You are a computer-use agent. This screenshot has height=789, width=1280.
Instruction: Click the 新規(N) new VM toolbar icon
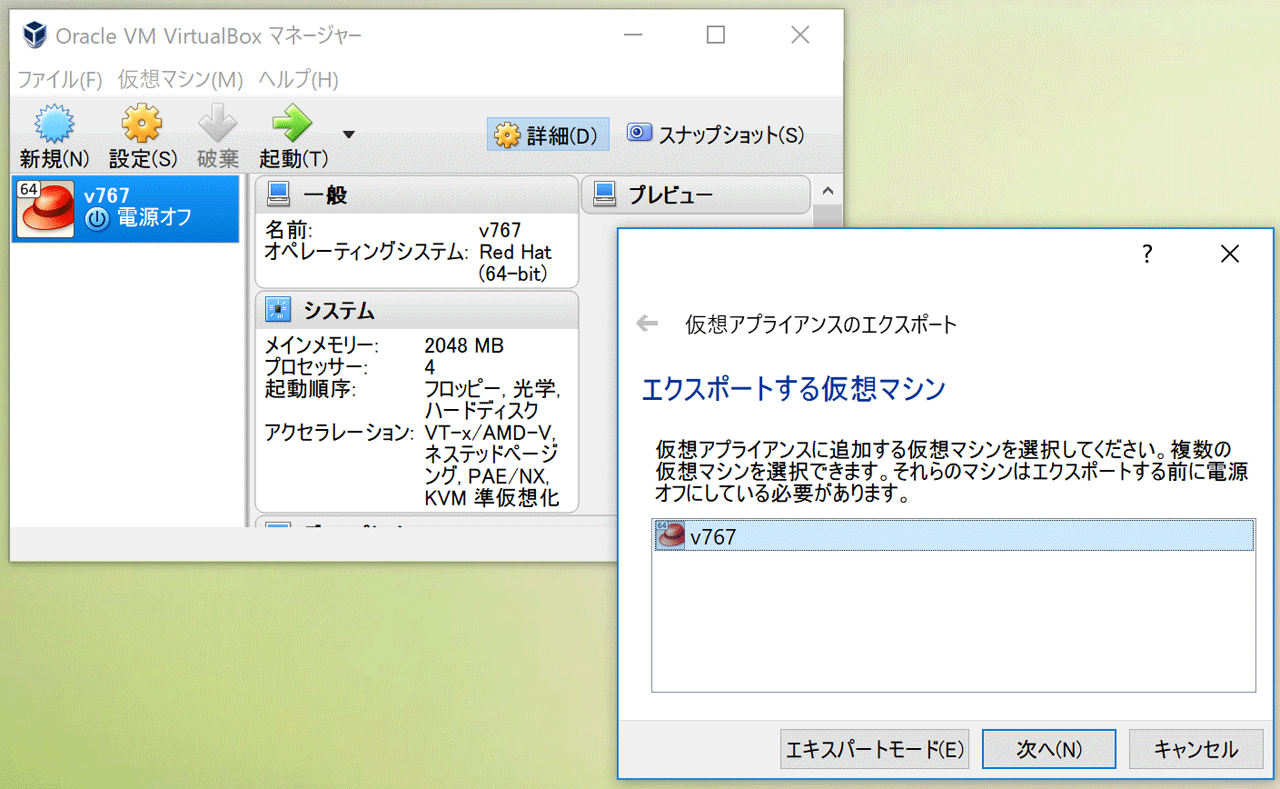[55, 124]
